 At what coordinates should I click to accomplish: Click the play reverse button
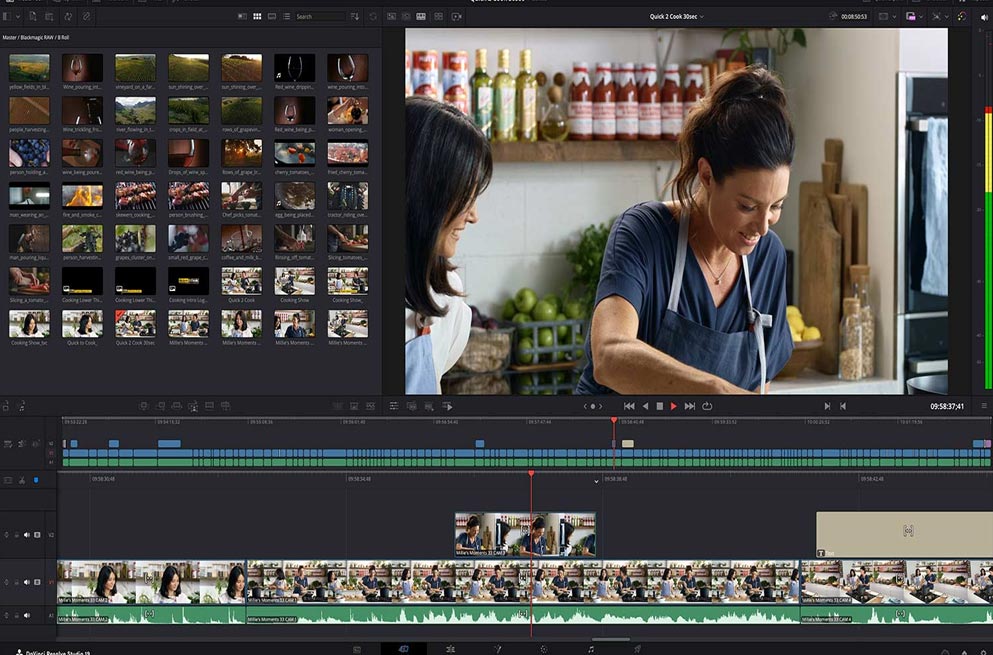point(645,406)
